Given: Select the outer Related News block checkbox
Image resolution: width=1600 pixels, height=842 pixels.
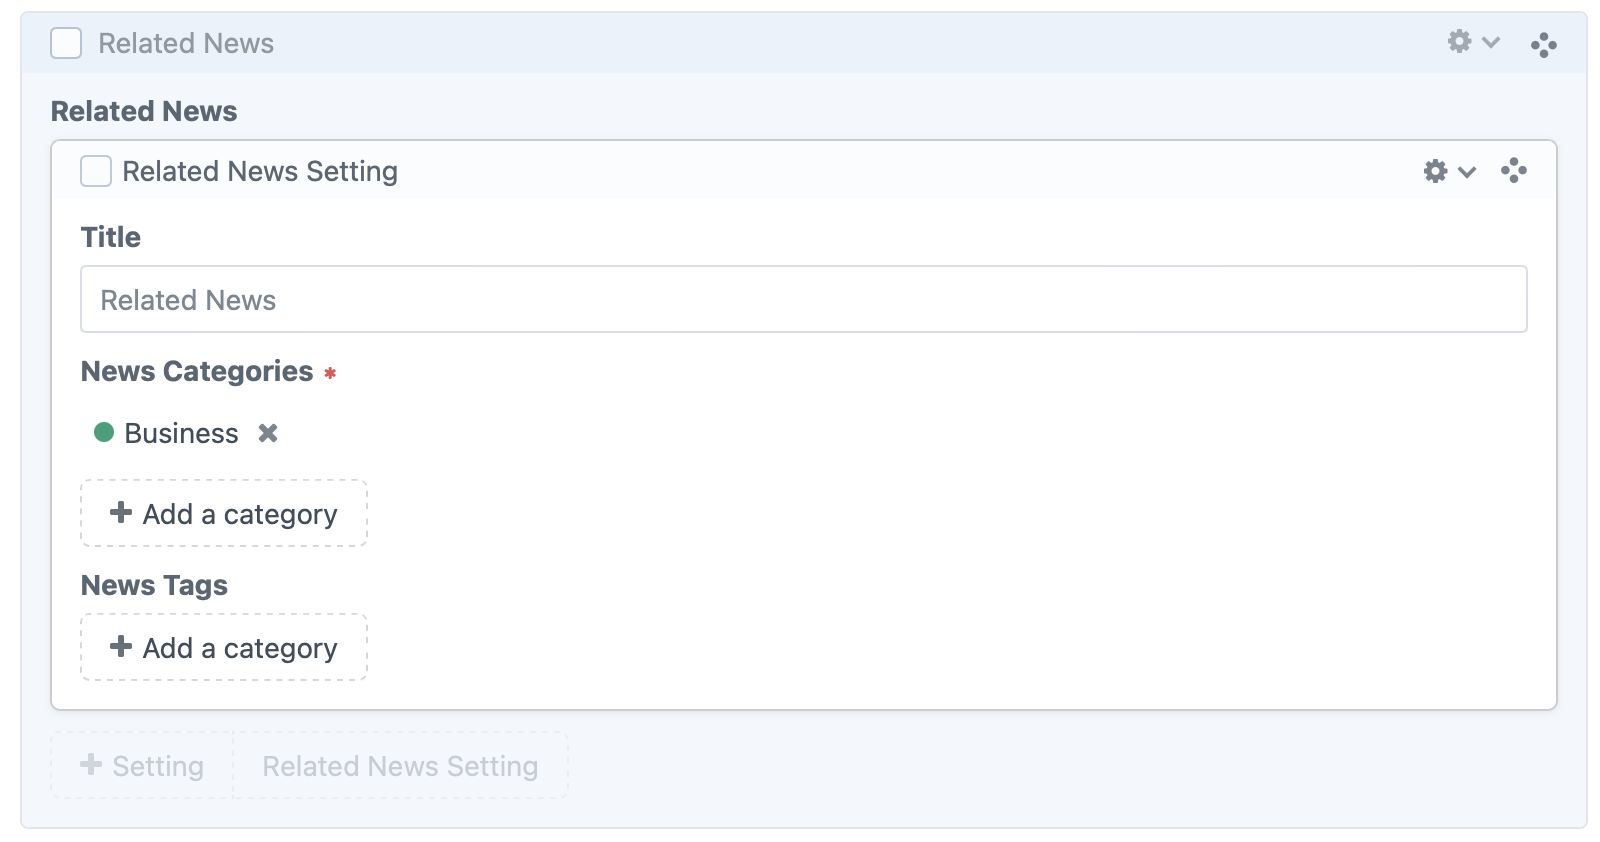Looking at the screenshot, I should pos(66,43).
